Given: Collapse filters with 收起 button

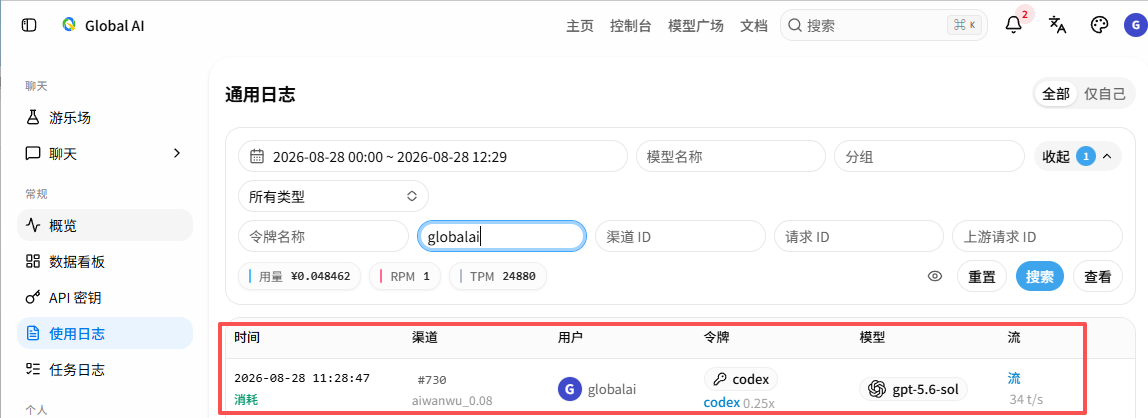Looking at the screenshot, I should (1078, 156).
